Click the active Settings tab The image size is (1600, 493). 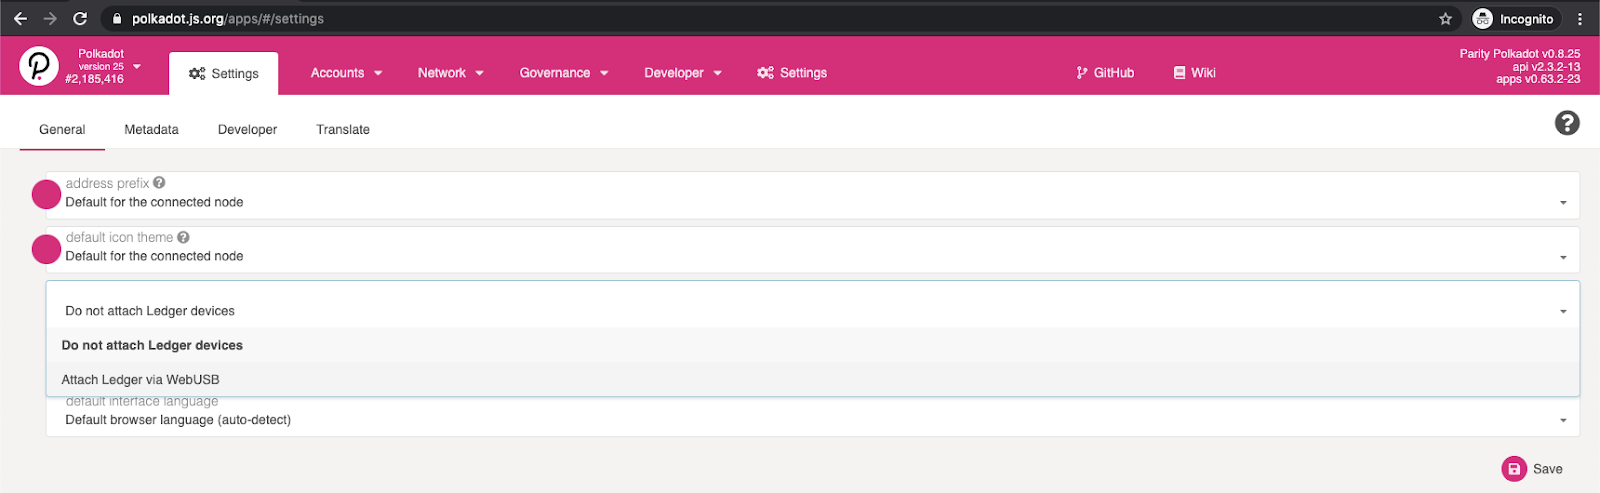223,74
